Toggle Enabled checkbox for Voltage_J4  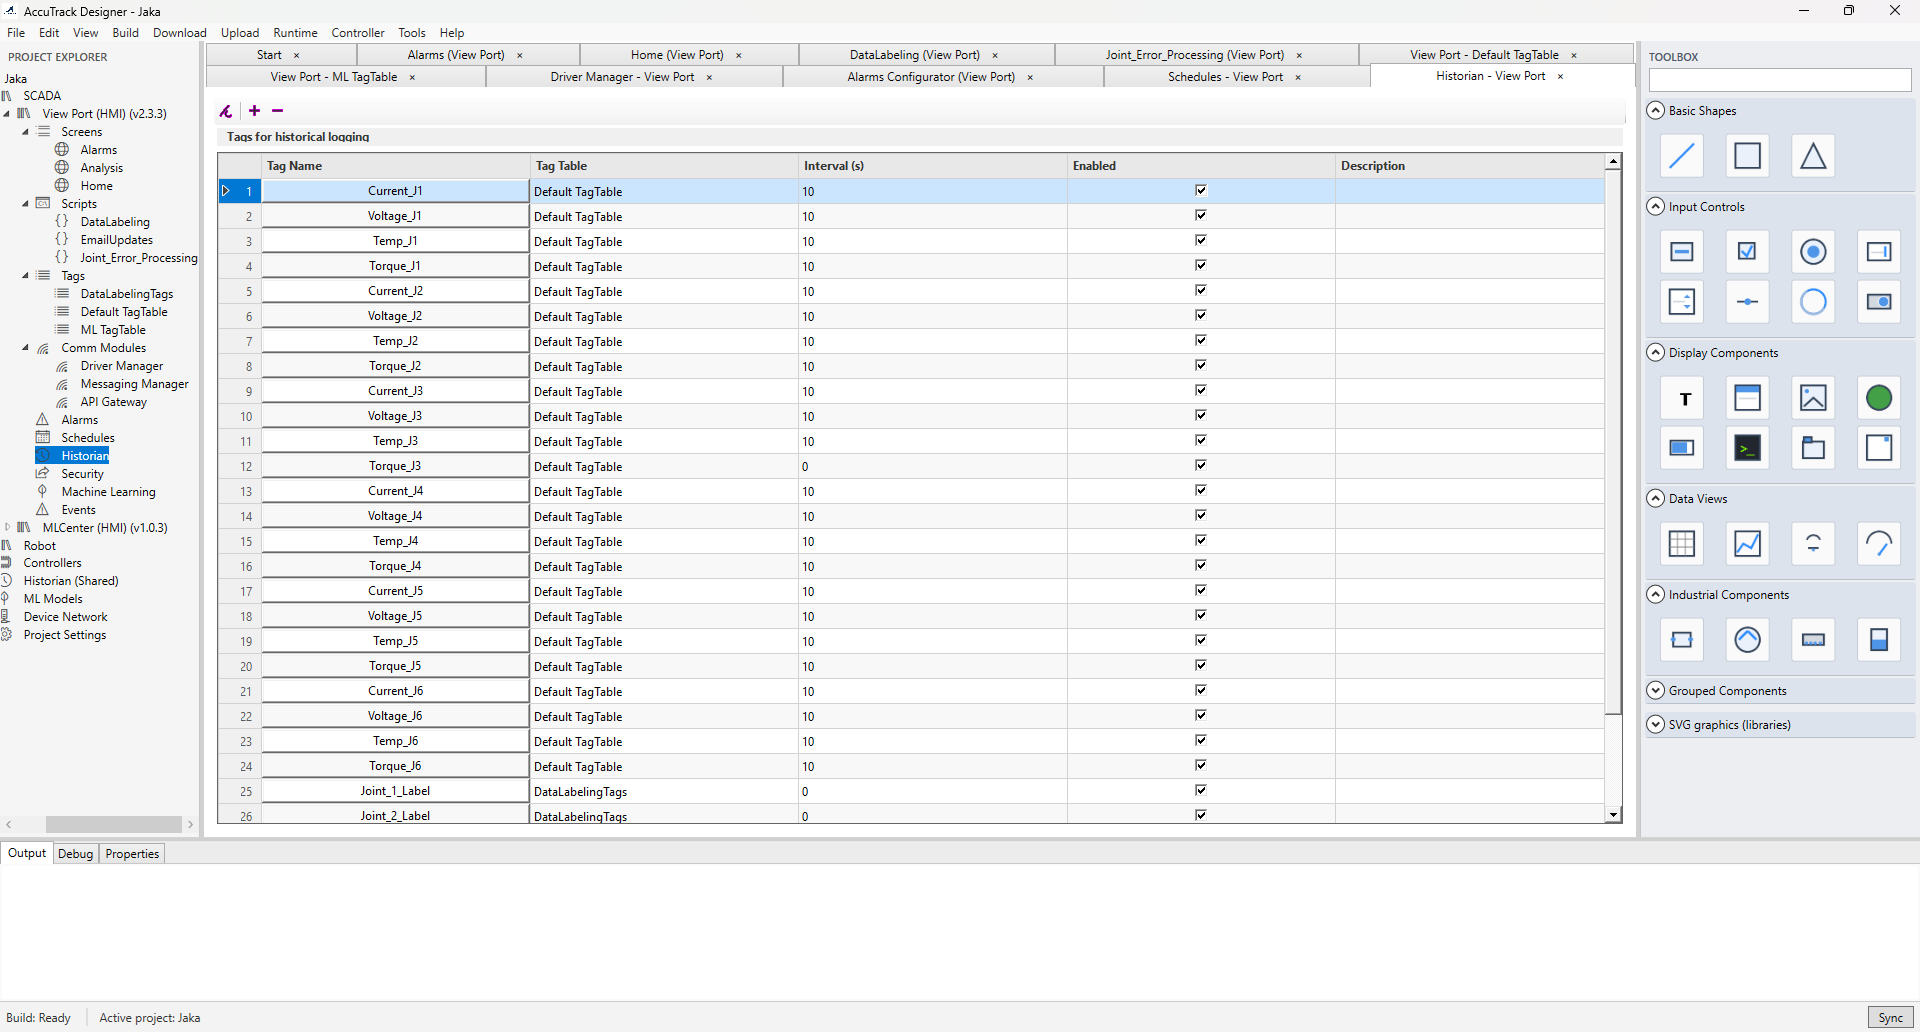(1201, 515)
